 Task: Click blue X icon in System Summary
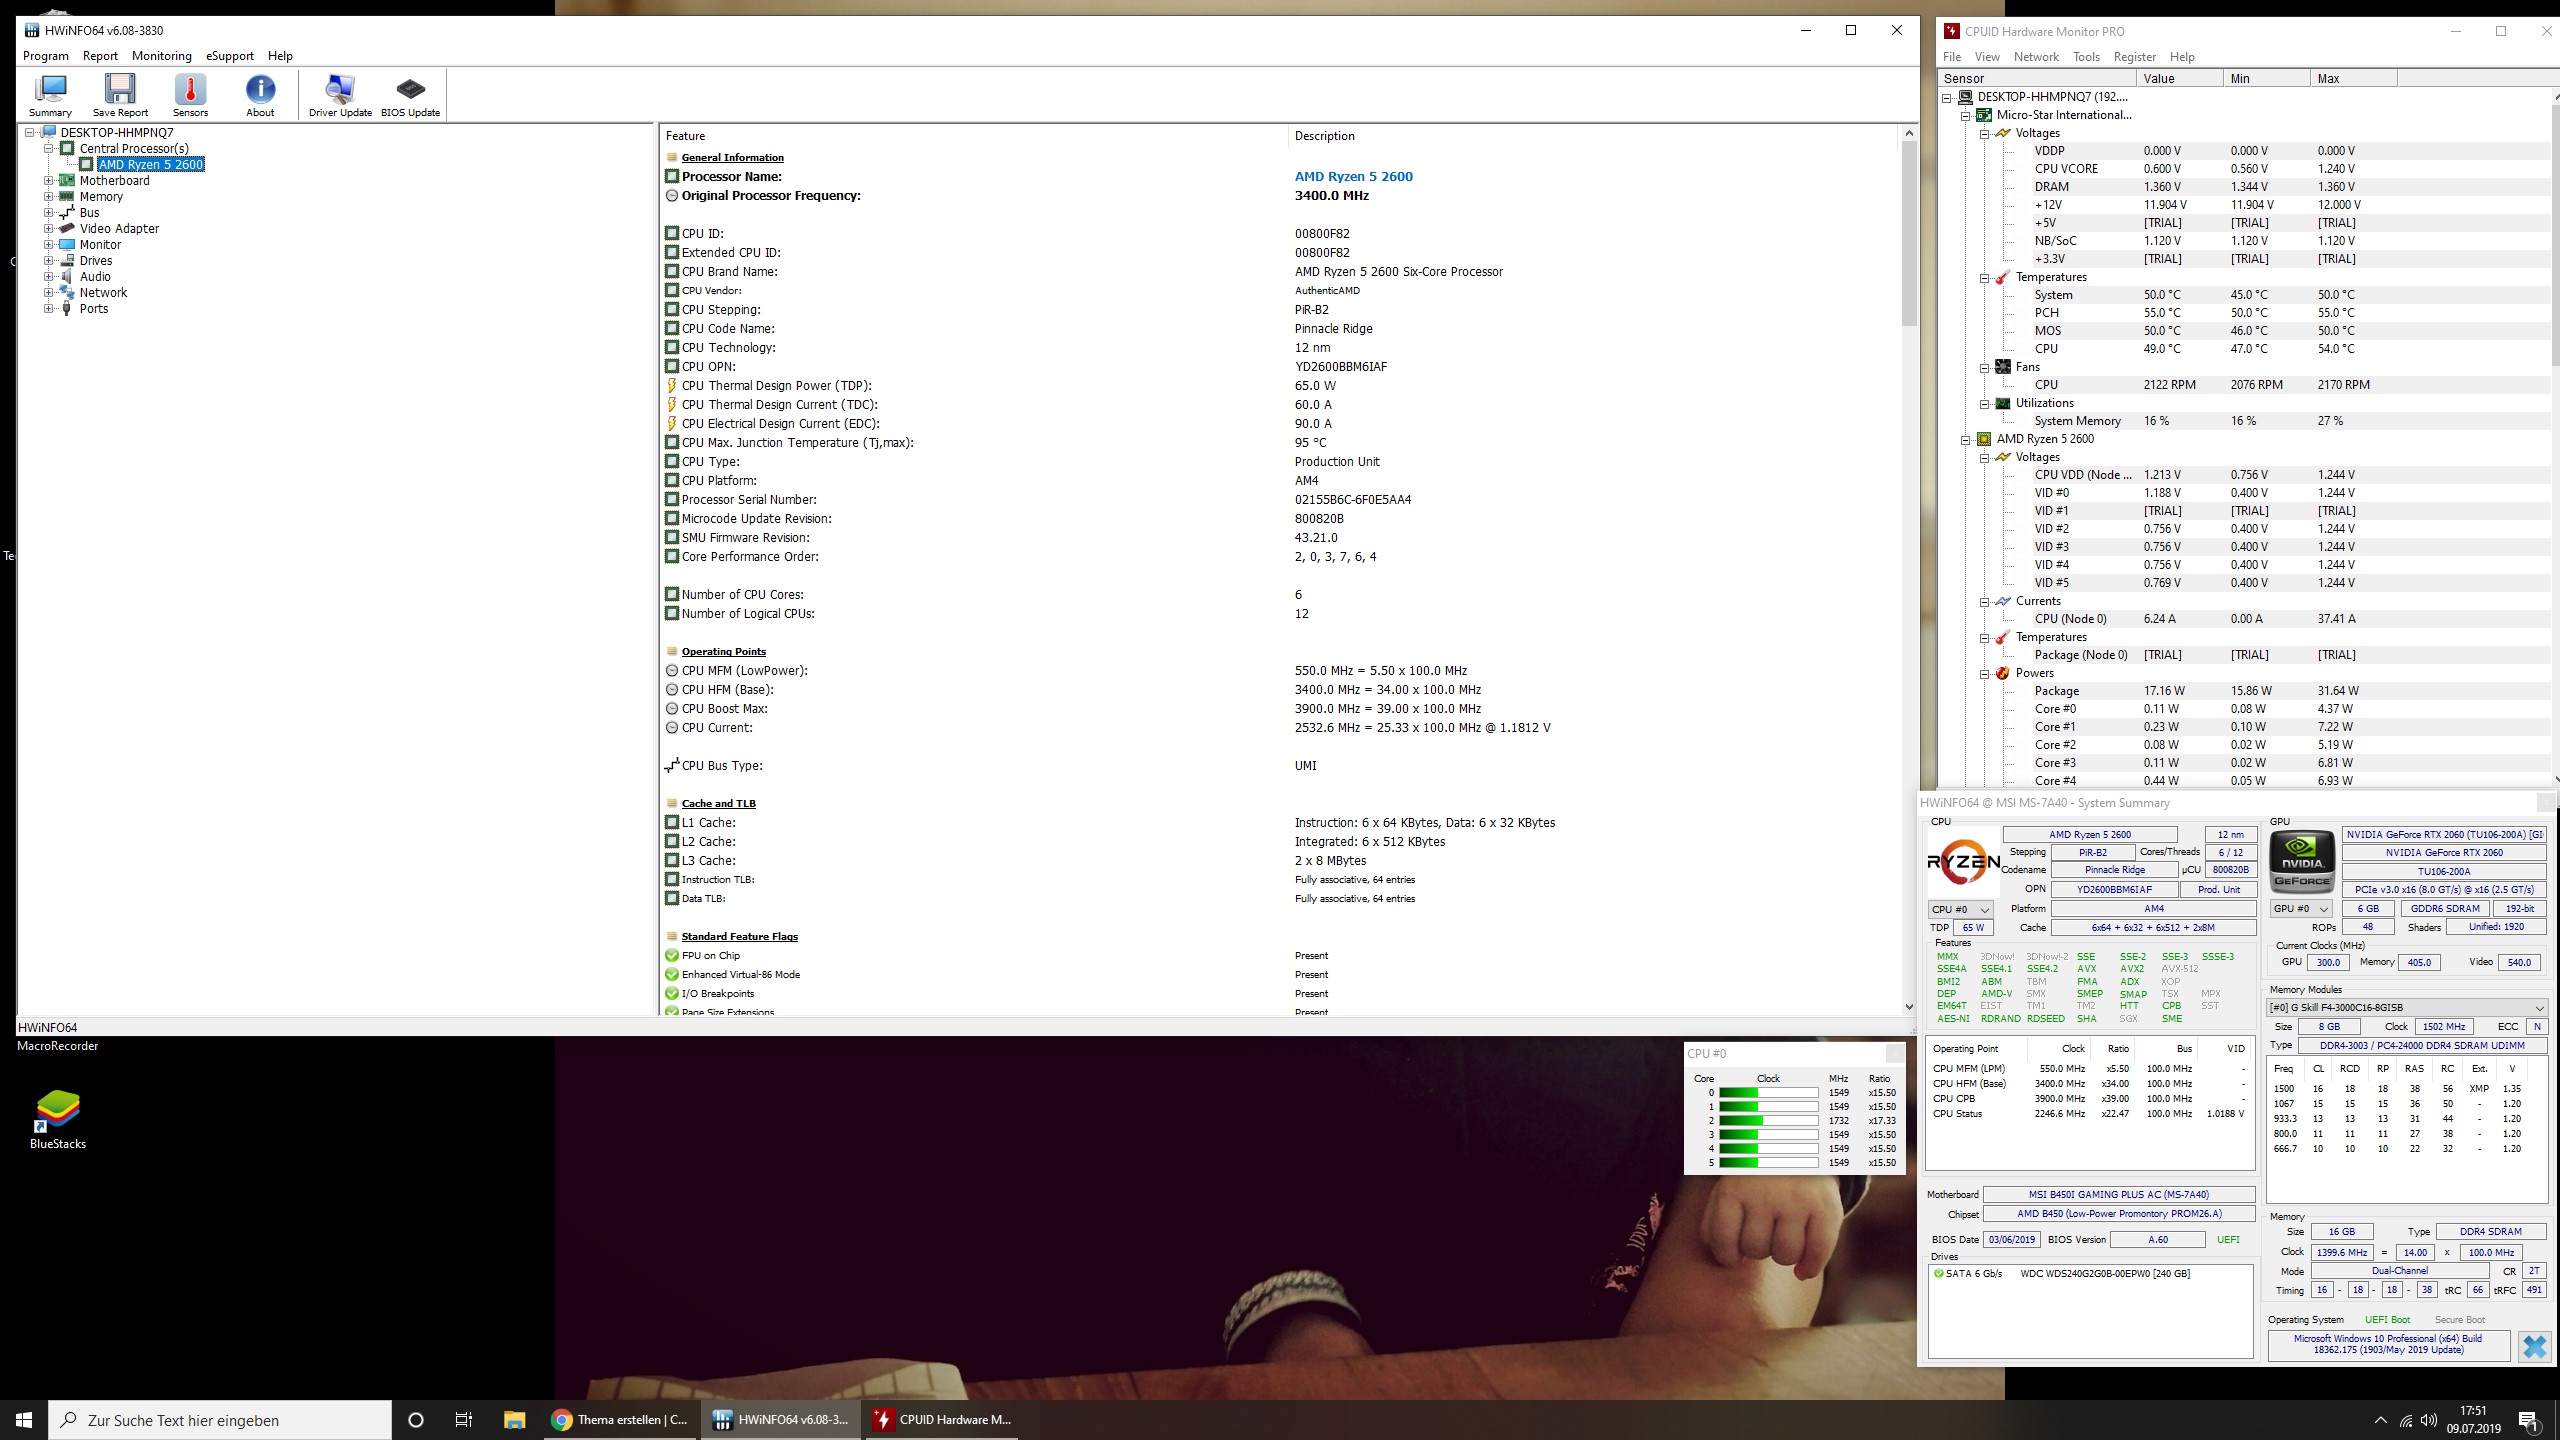2534,1346
